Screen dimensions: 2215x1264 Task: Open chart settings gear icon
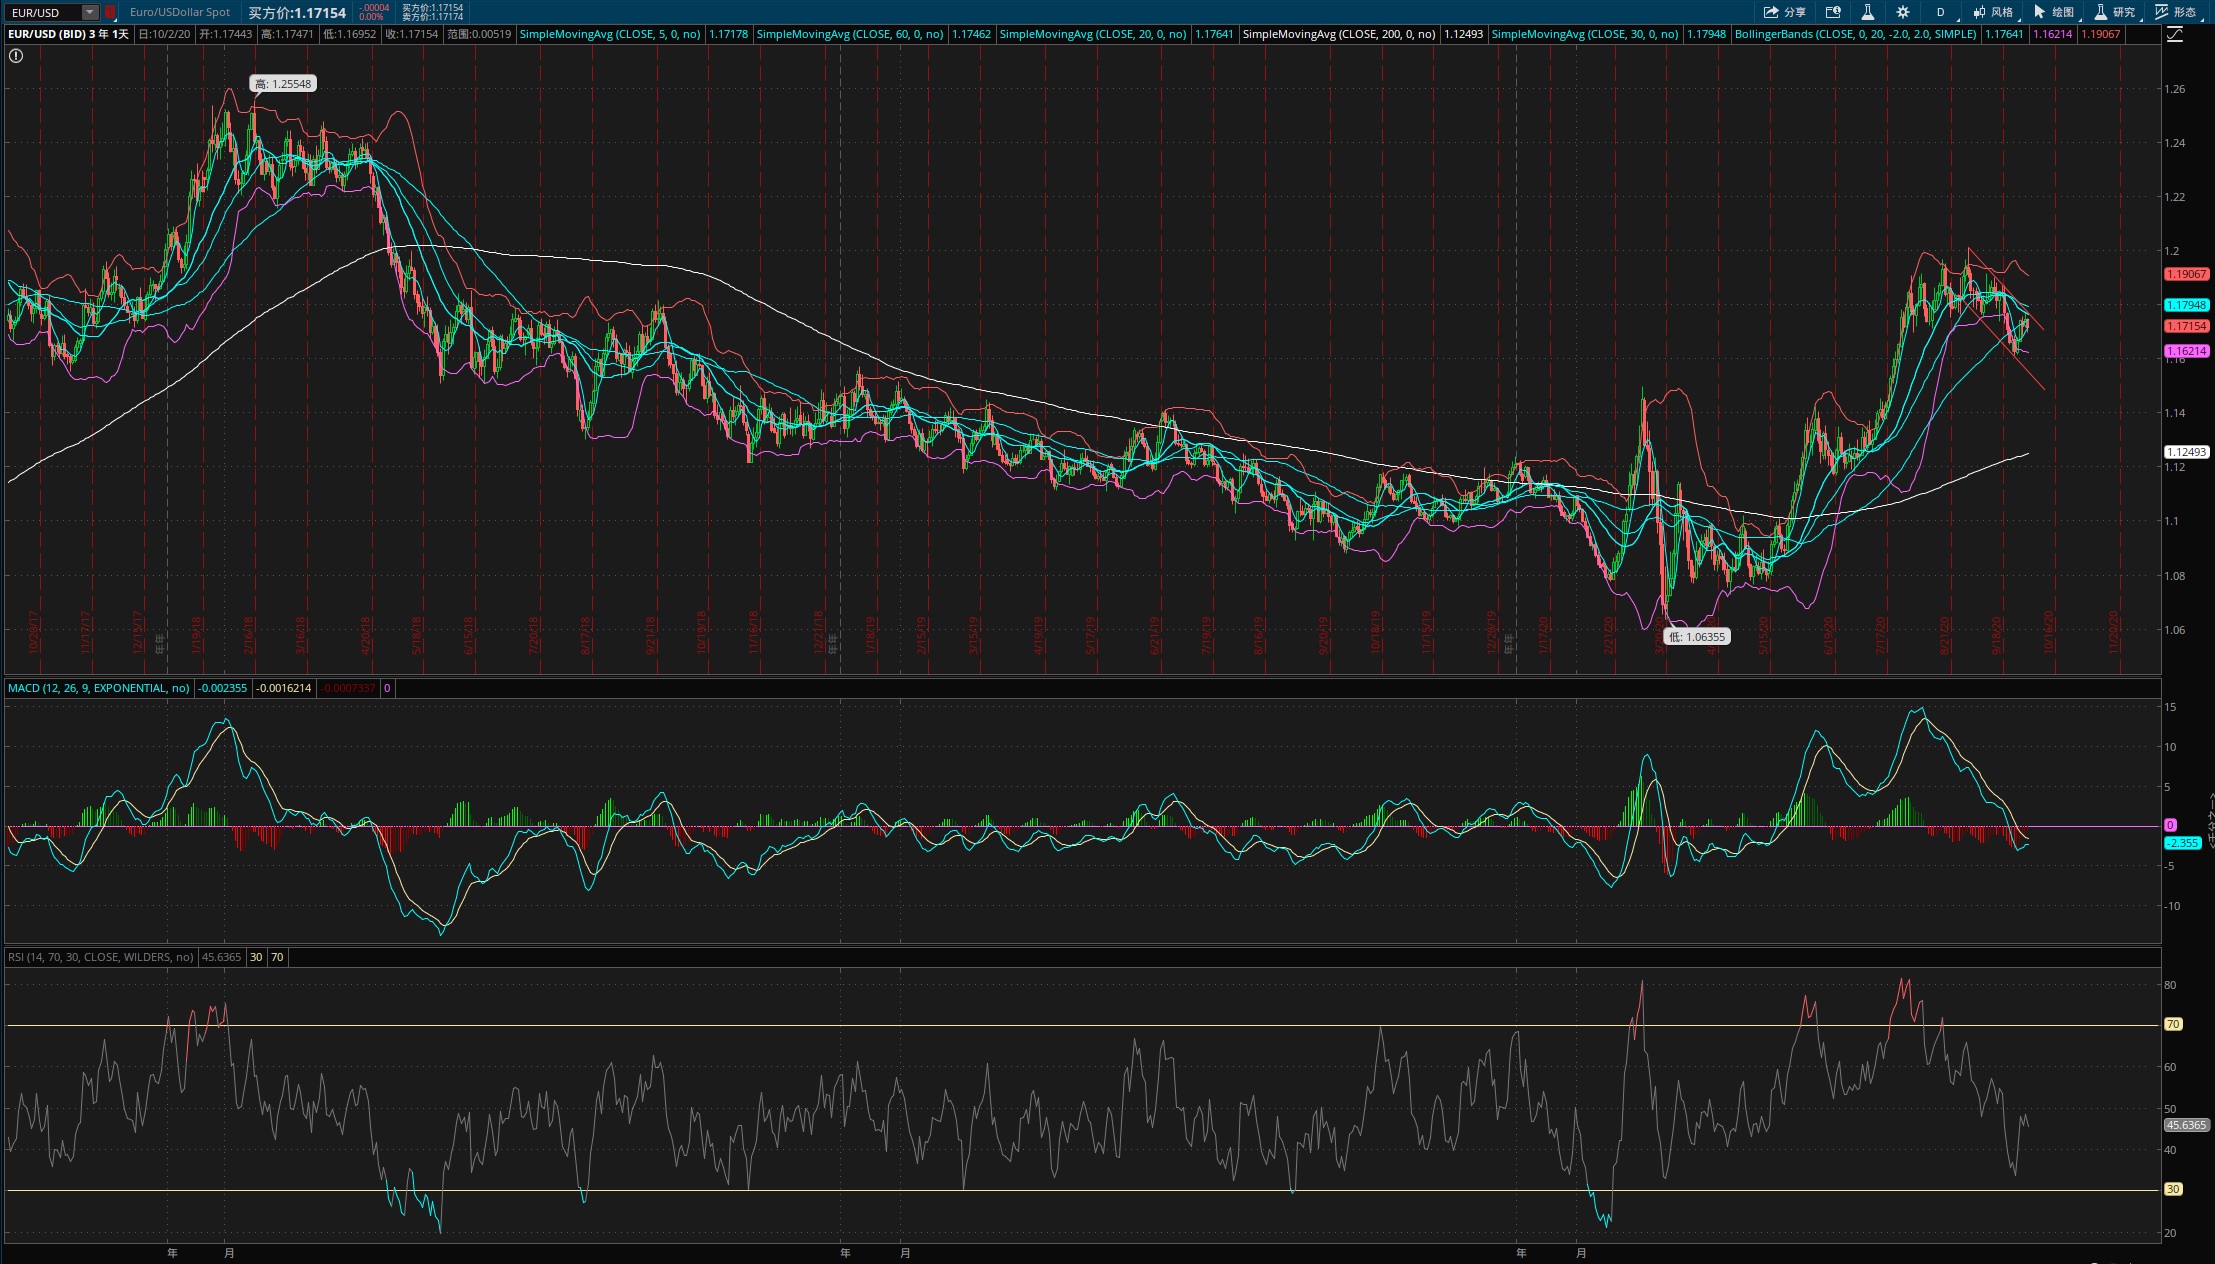pyautogui.click(x=1903, y=12)
